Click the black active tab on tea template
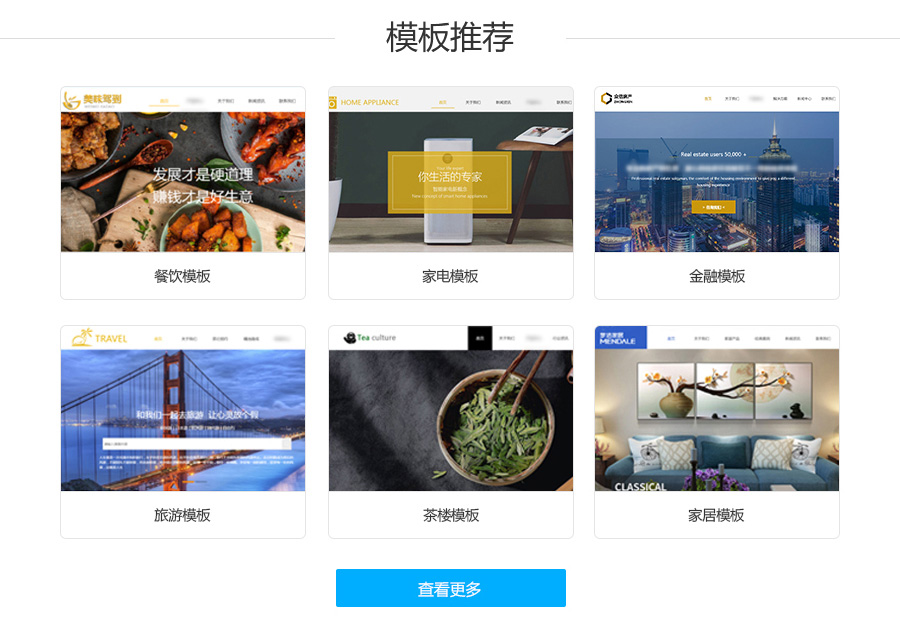The height and width of the screenshot is (633, 900). pyautogui.click(x=480, y=338)
